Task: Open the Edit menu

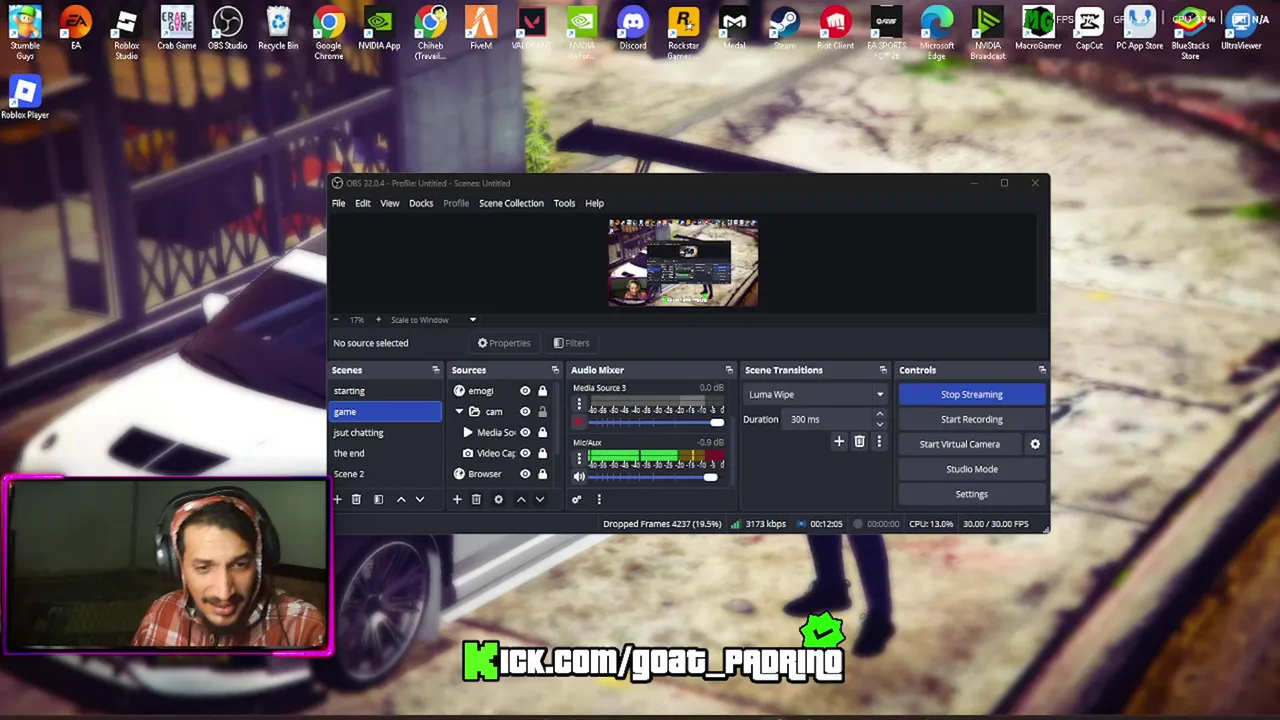Action: tap(362, 203)
